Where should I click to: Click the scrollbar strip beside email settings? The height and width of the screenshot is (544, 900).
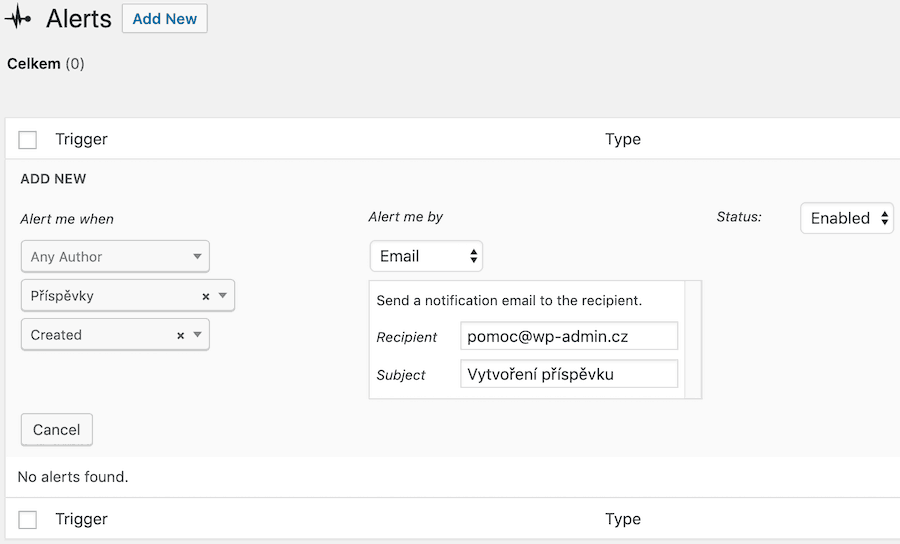693,339
